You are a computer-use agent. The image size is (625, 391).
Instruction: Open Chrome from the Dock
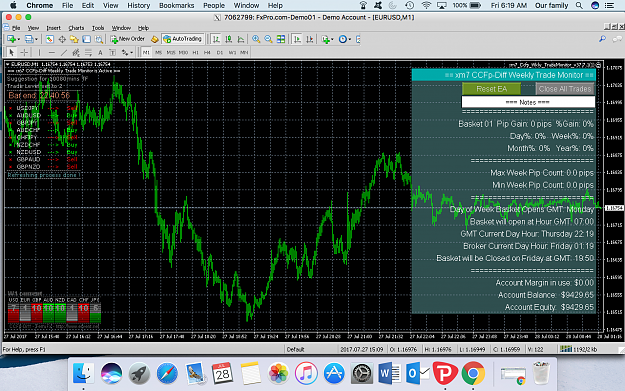(473, 373)
